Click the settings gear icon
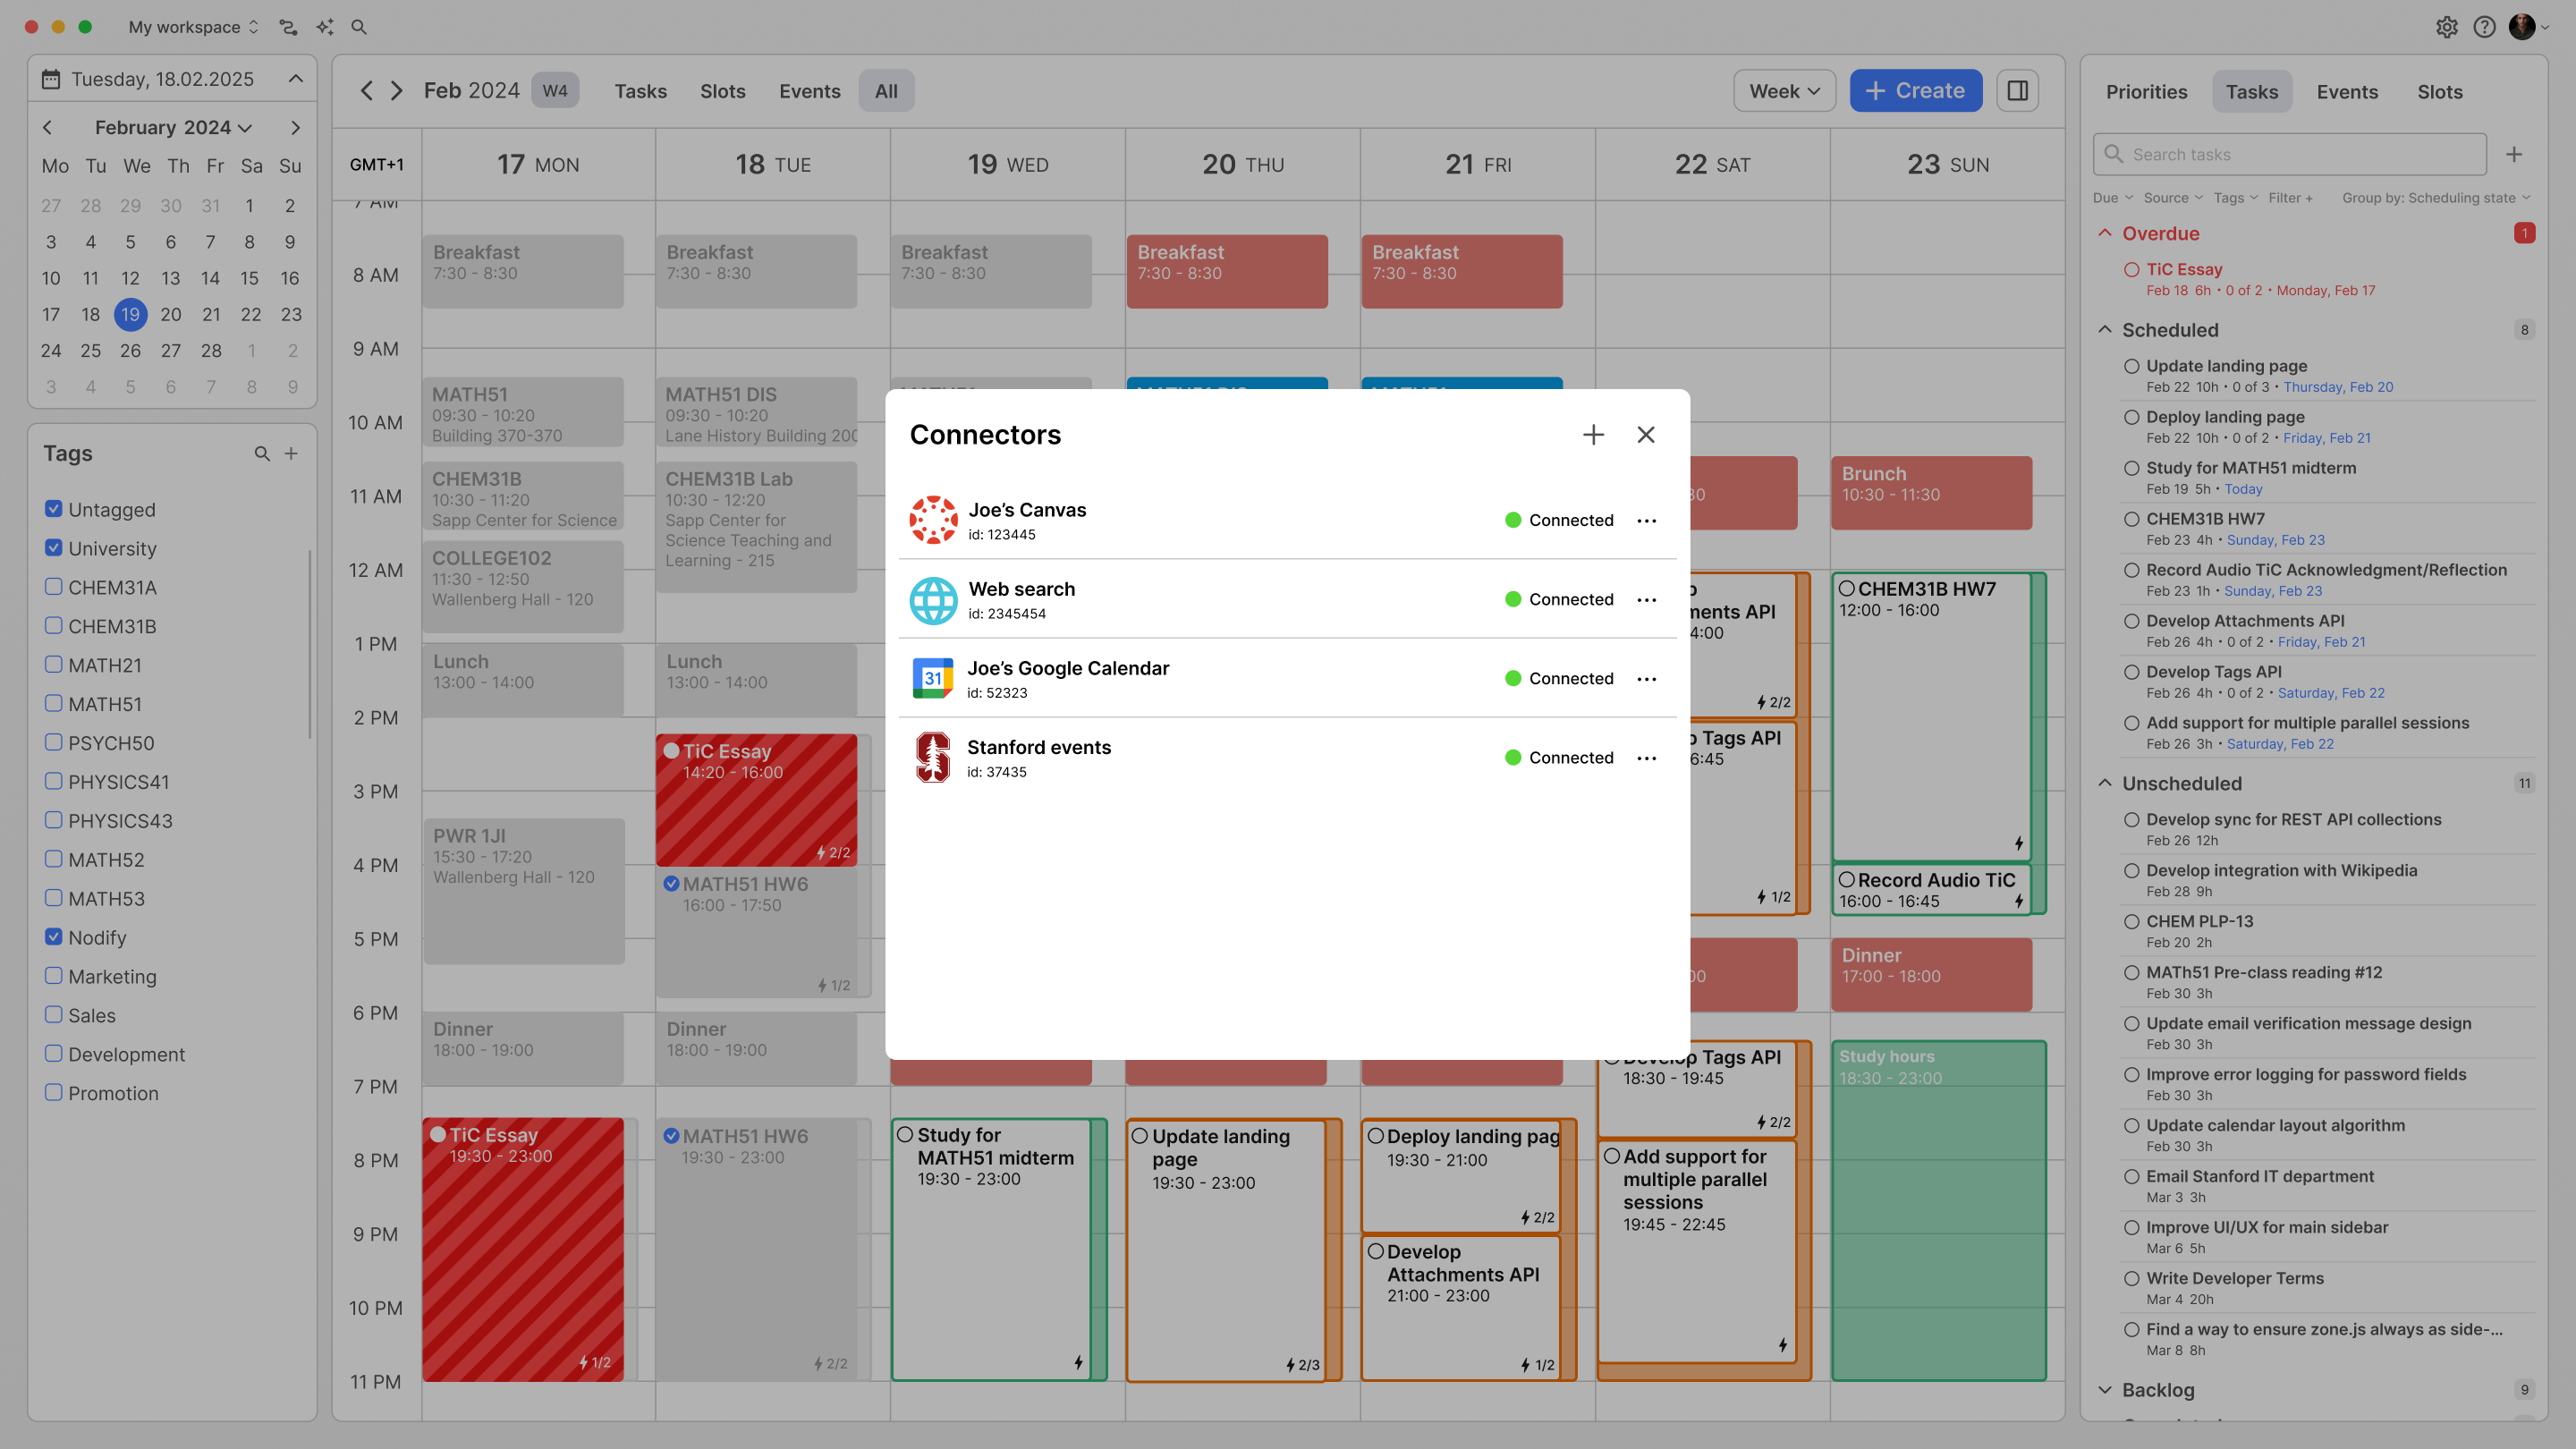Image resolution: width=2576 pixels, height=1449 pixels. pos(2446,27)
